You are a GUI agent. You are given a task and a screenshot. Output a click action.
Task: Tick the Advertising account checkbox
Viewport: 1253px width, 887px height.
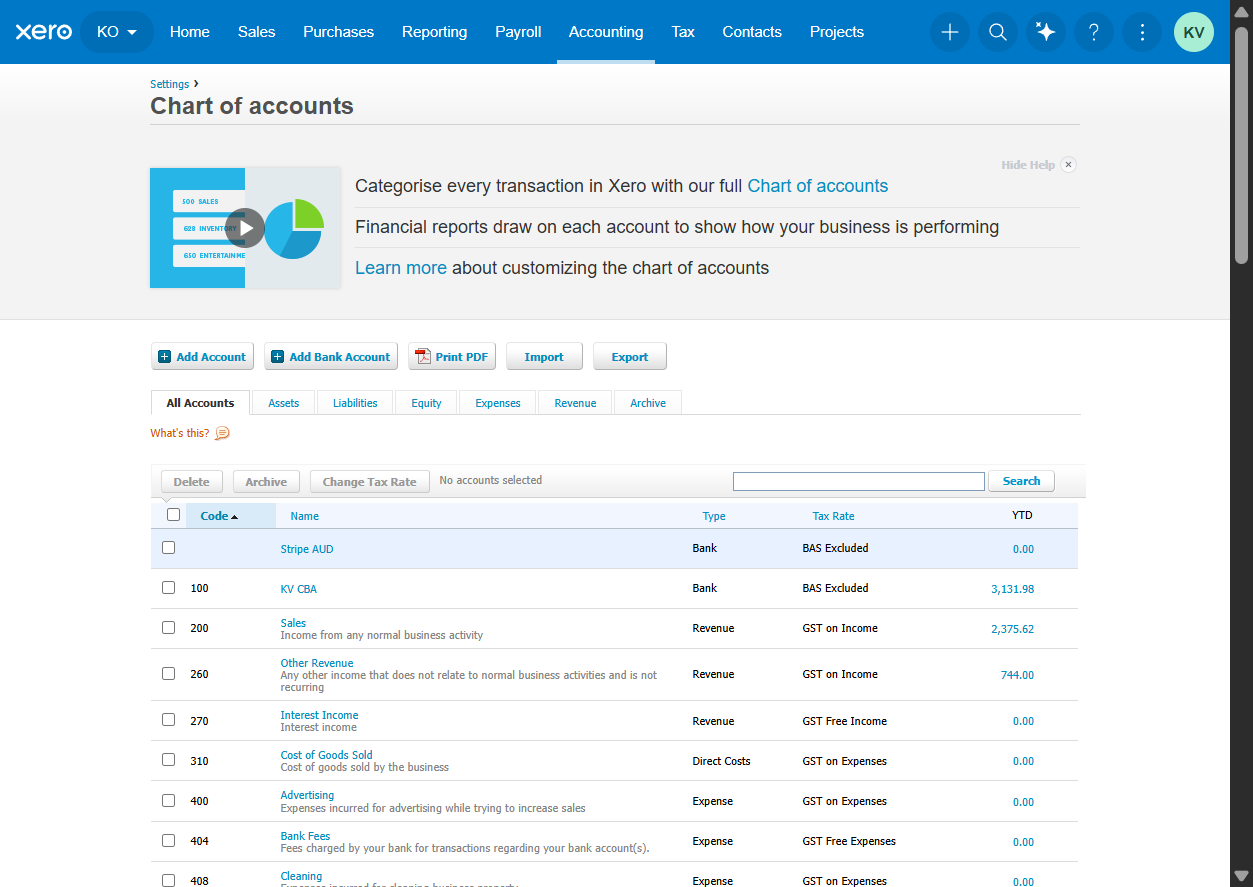point(168,801)
